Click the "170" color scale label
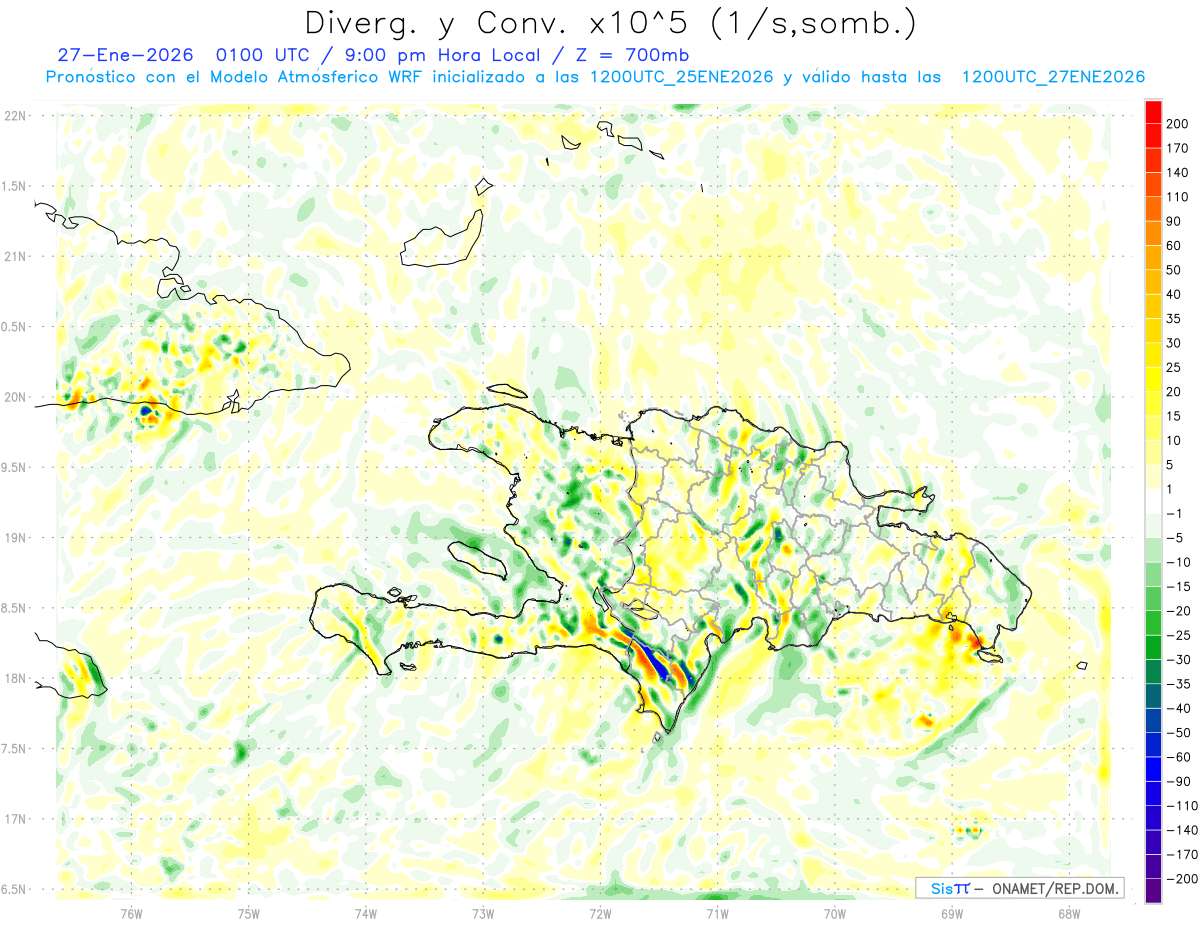 pos(1177,148)
